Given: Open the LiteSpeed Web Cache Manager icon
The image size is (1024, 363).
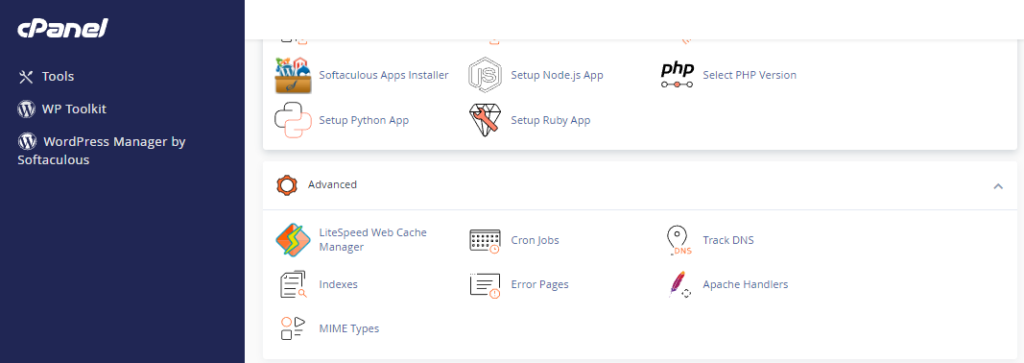Looking at the screenshot, I should [x=293, y=240].
